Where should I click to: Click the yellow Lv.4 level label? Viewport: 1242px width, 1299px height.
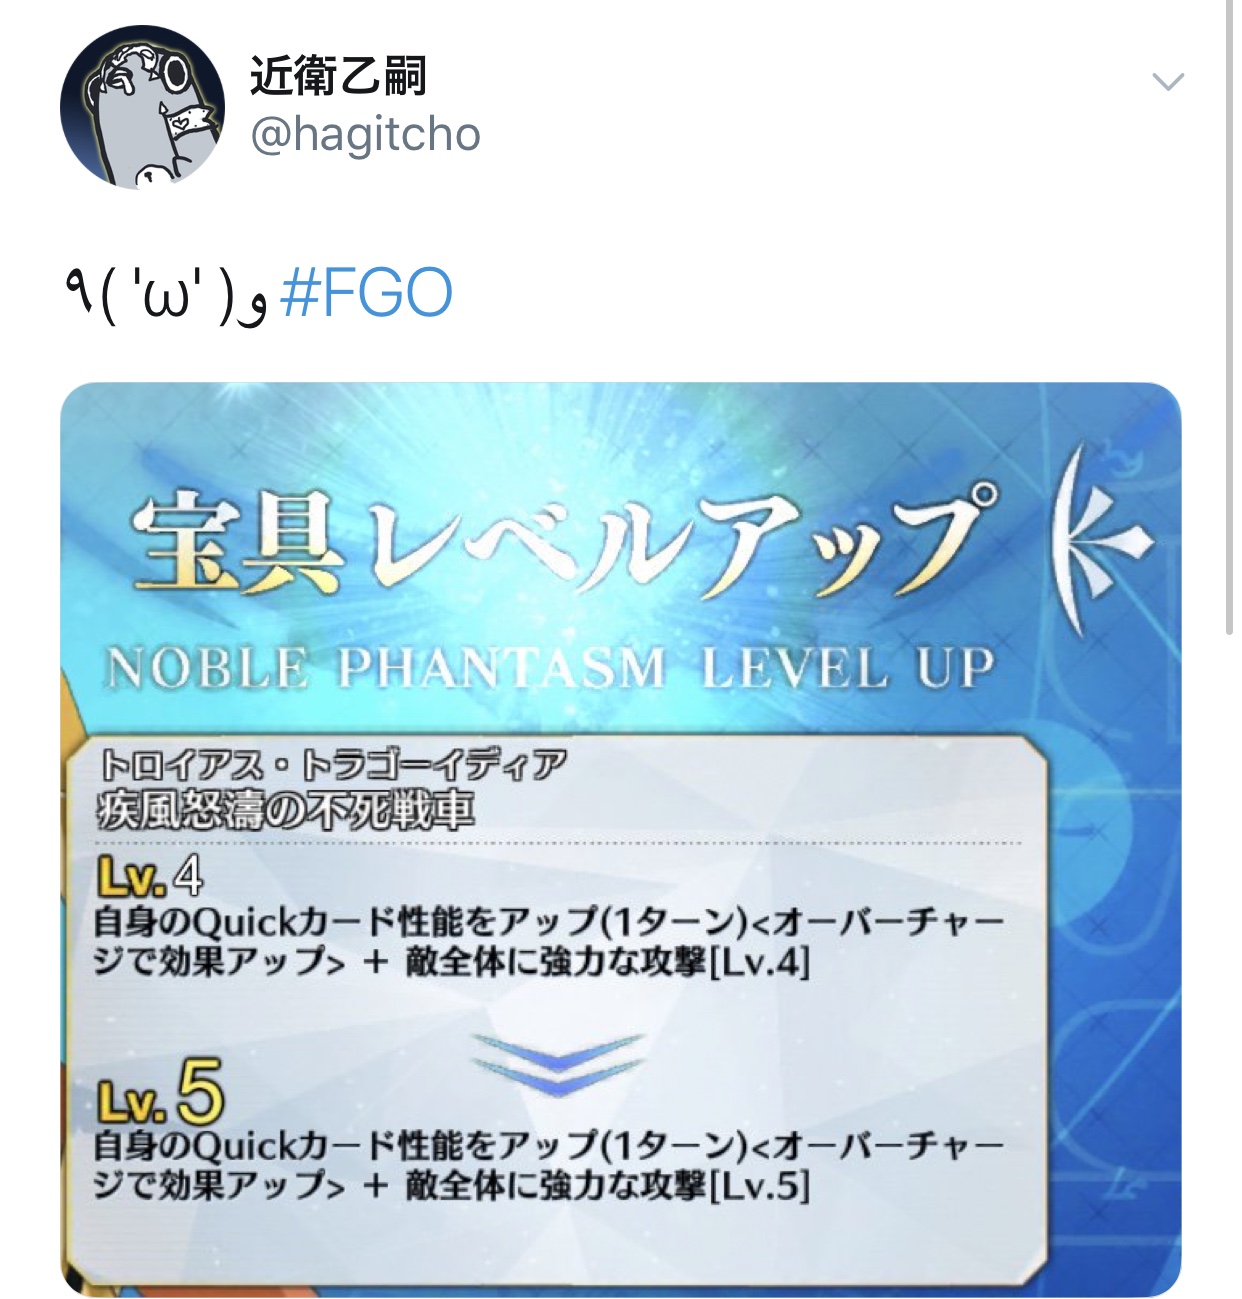pos(149,877)
